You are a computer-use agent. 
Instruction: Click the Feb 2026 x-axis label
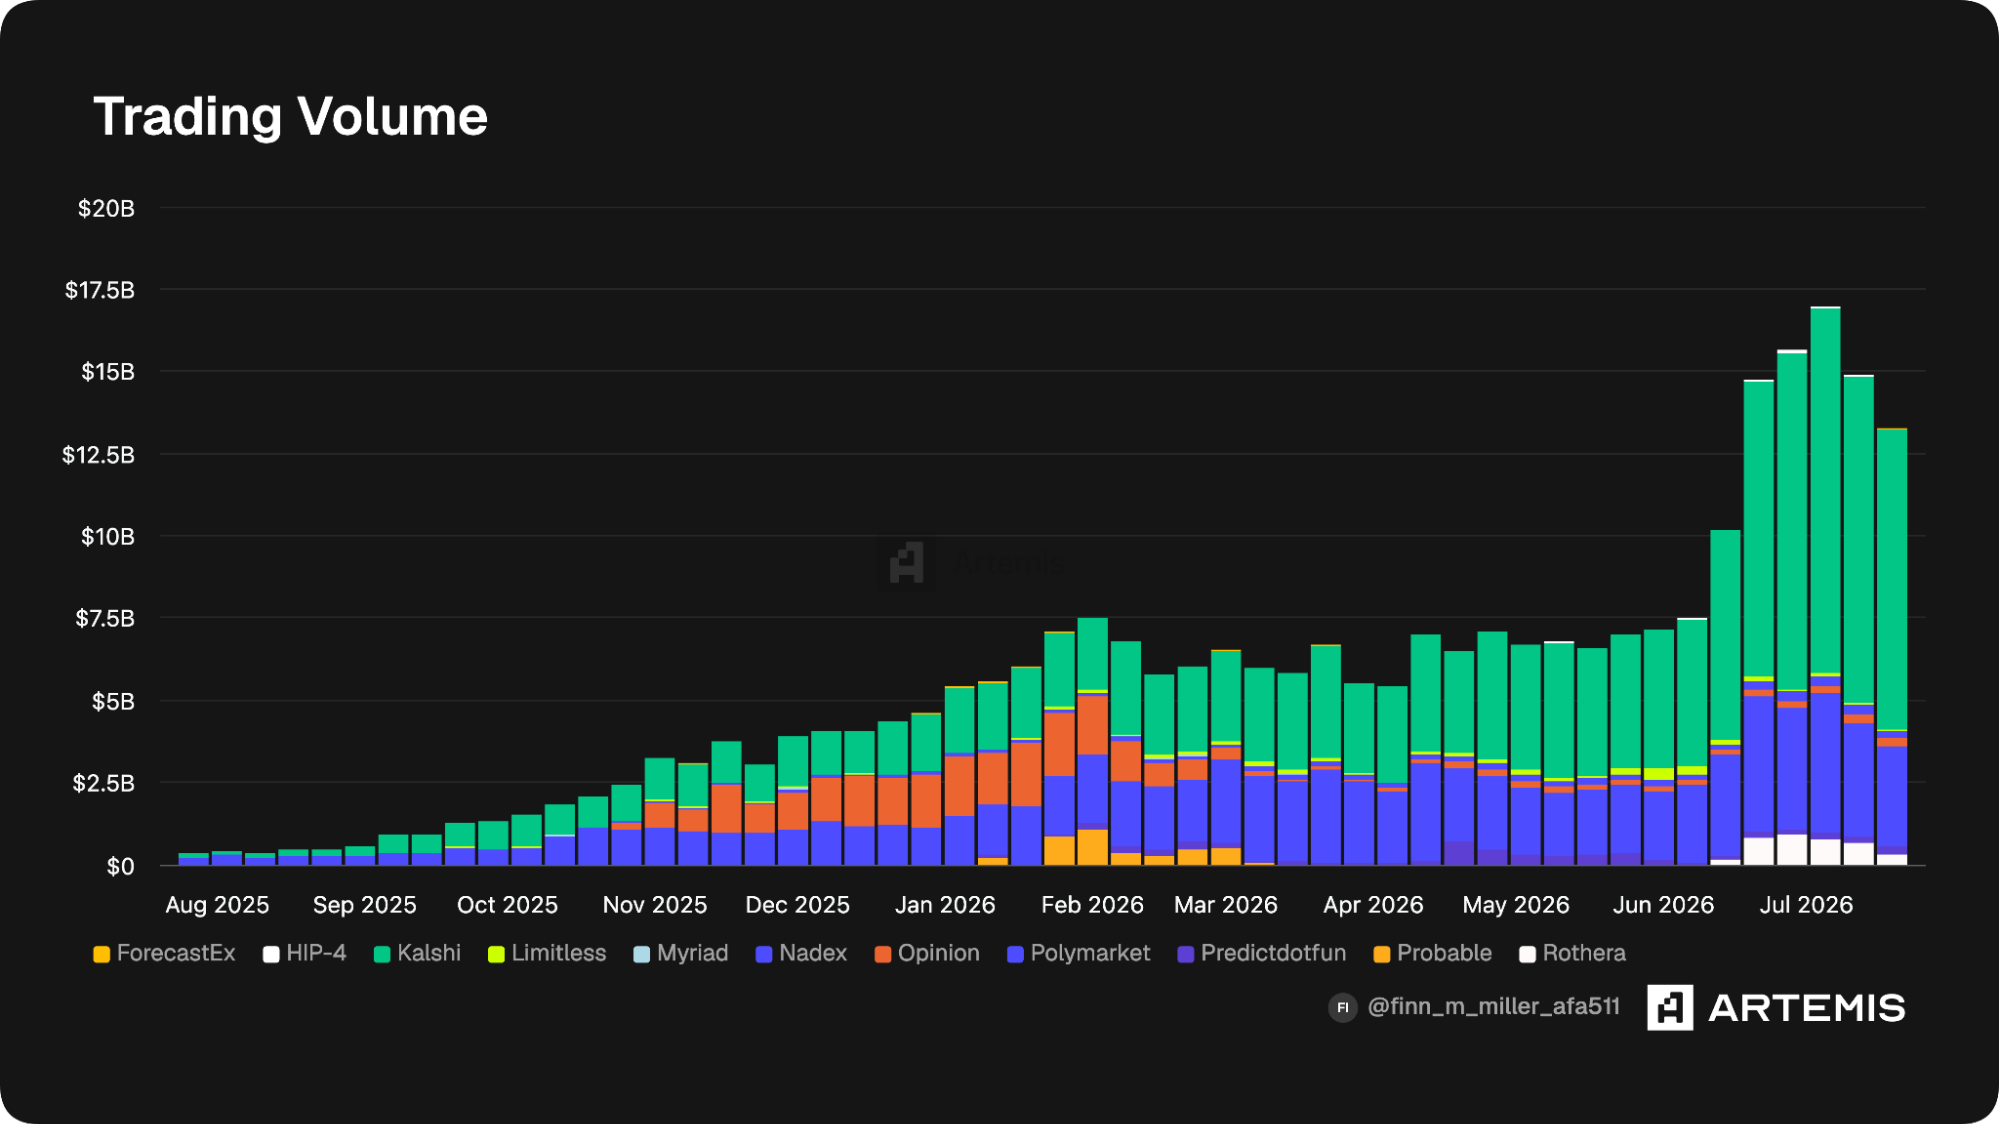(x=1092, y=905)
